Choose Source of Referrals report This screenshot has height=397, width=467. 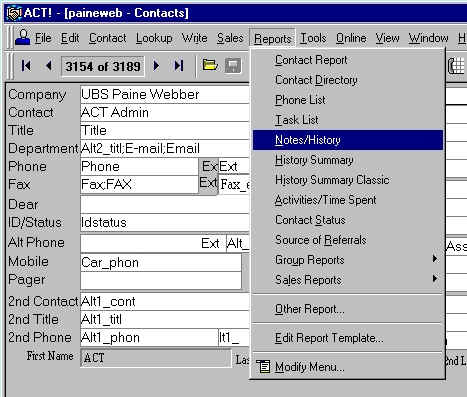348,240
